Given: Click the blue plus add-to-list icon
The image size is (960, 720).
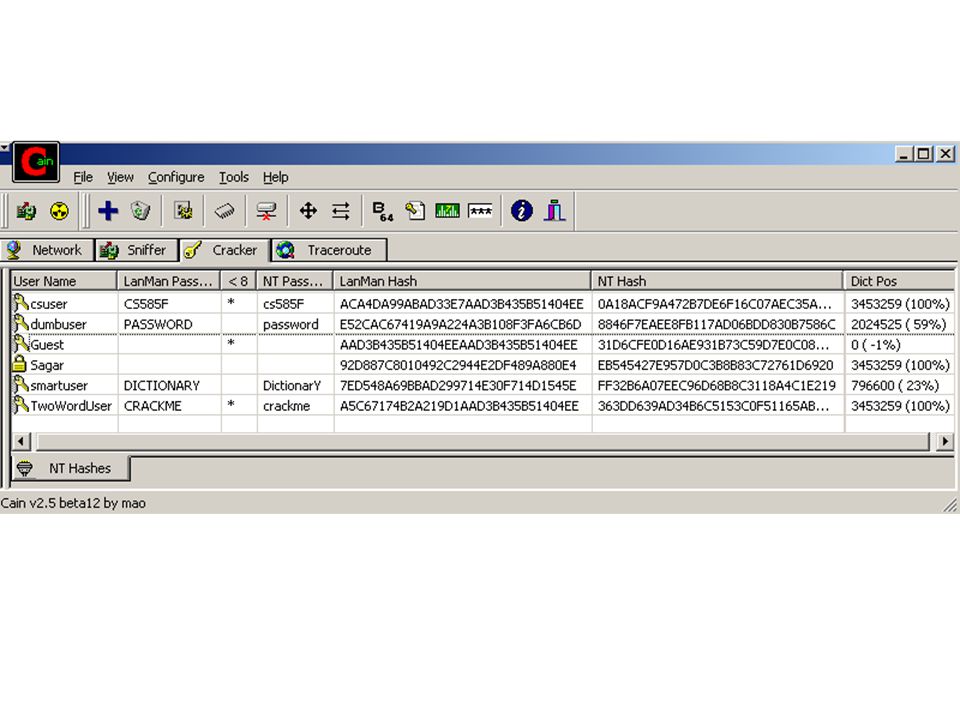Looking at the screenshot, I should coord(108,211).
